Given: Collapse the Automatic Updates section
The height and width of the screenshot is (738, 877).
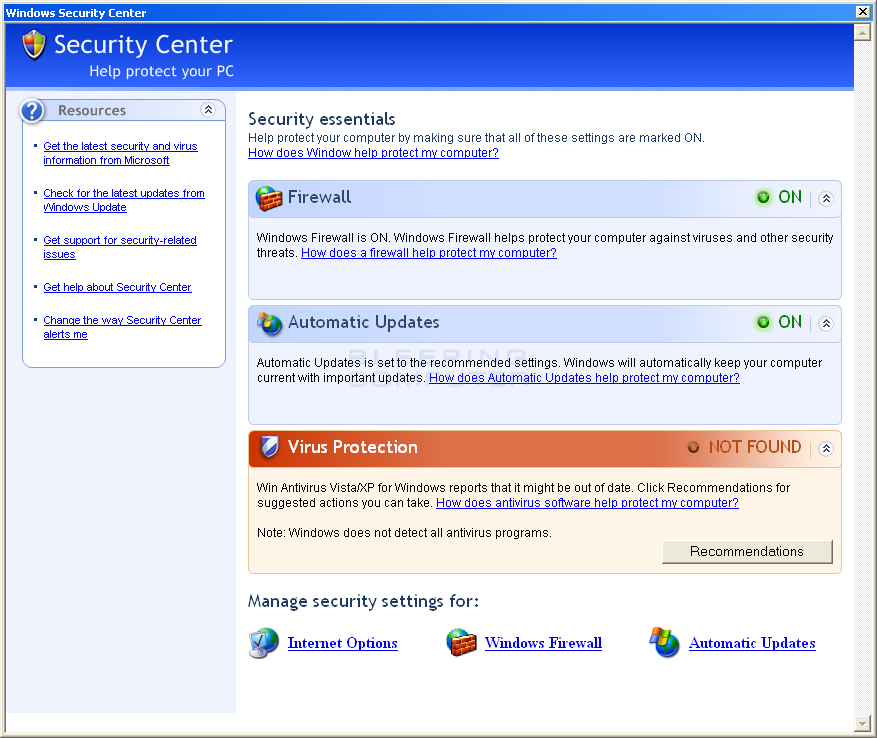Looking at the screenshot, I should [x=826, y=323].
